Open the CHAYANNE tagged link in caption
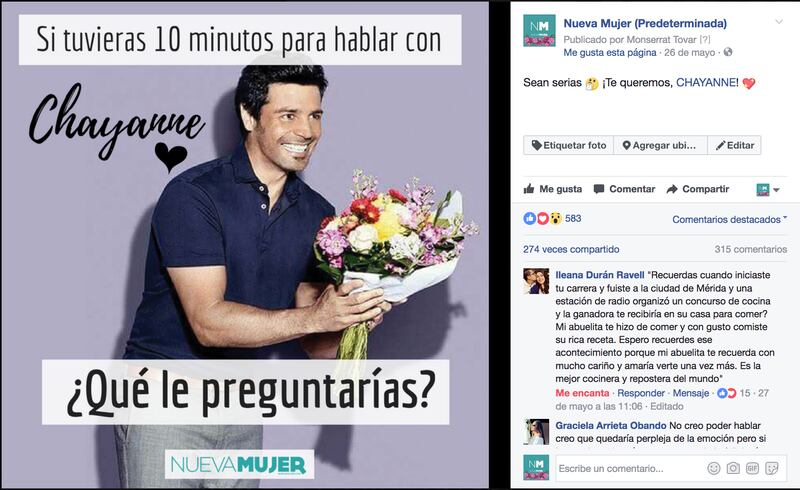800x490 pixels. pos(706,83)
